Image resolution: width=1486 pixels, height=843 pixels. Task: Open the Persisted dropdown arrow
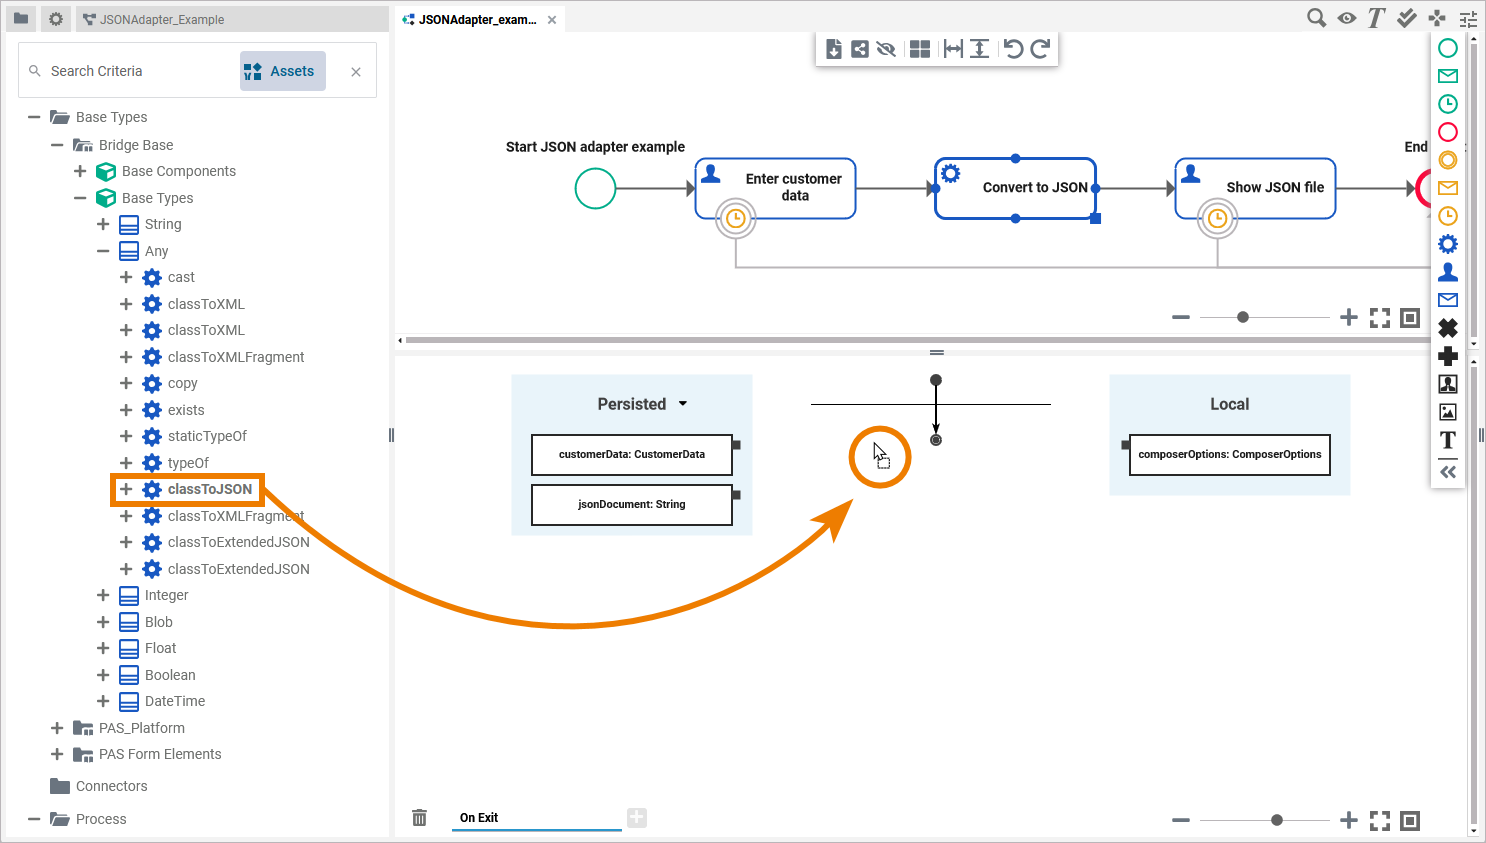(683, 404)
